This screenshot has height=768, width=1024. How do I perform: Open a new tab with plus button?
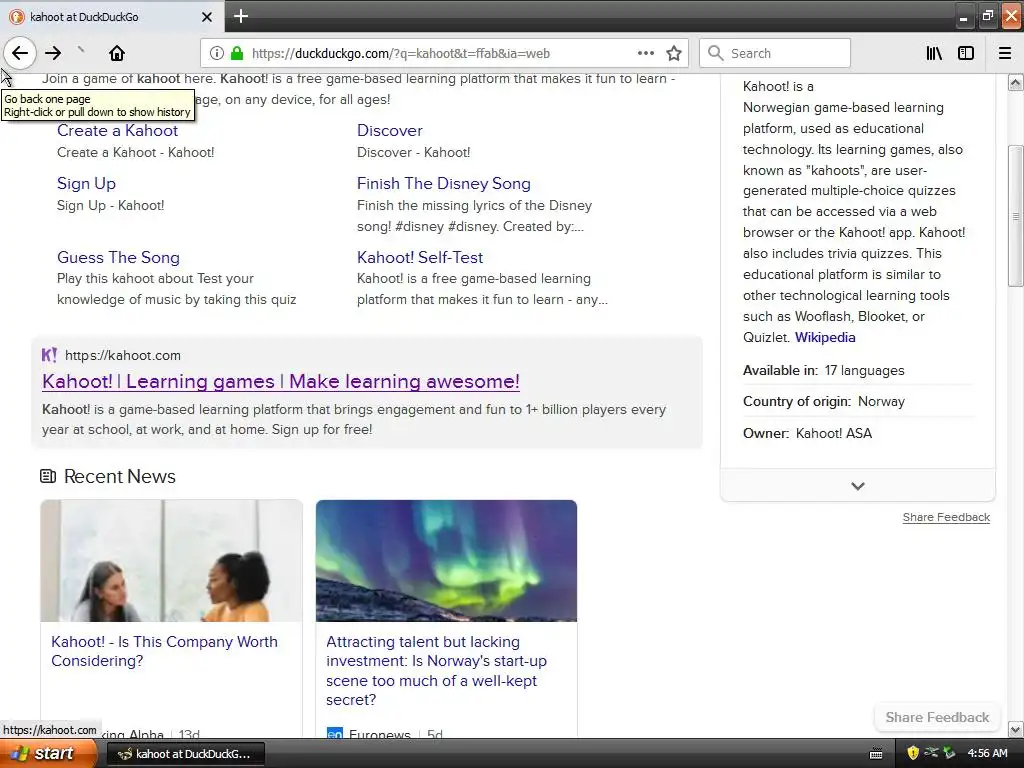[x=240, y=16]
